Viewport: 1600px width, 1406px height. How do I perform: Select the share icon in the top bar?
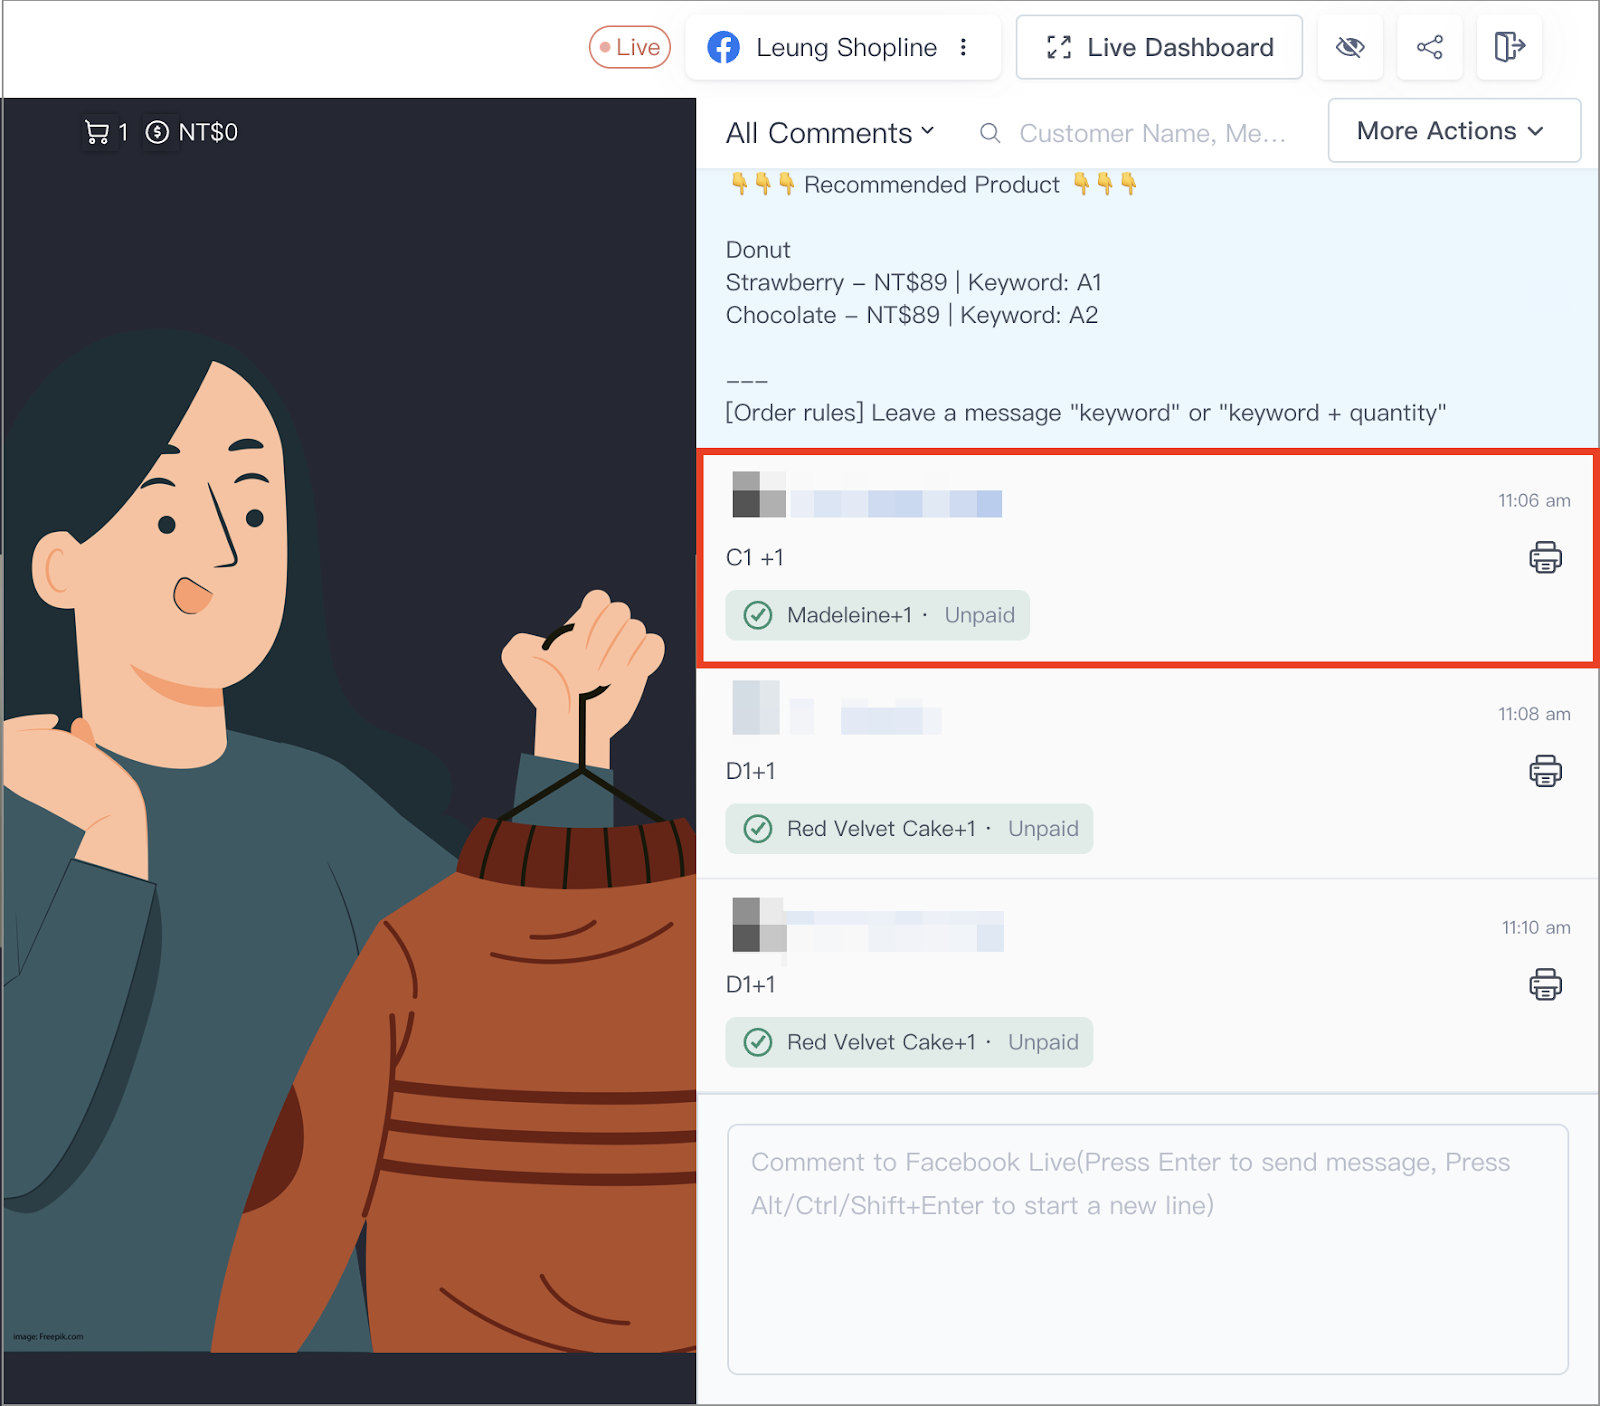click(1429, 47)
